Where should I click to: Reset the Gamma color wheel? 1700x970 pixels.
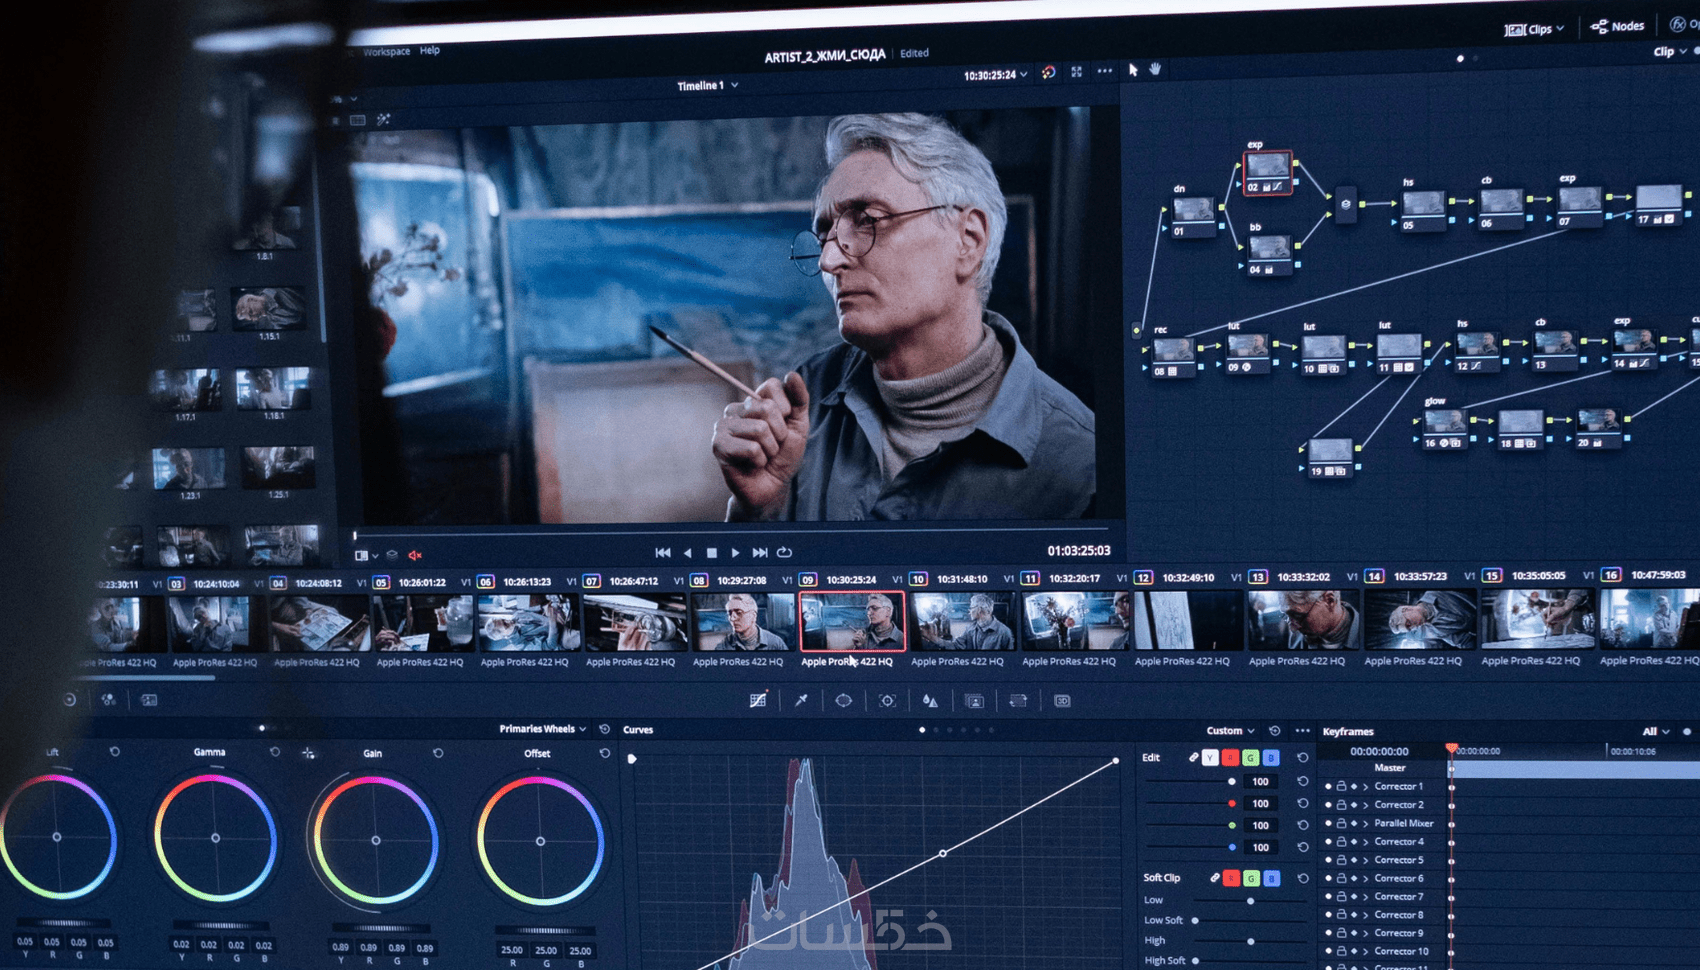click(x=275, y=752)
